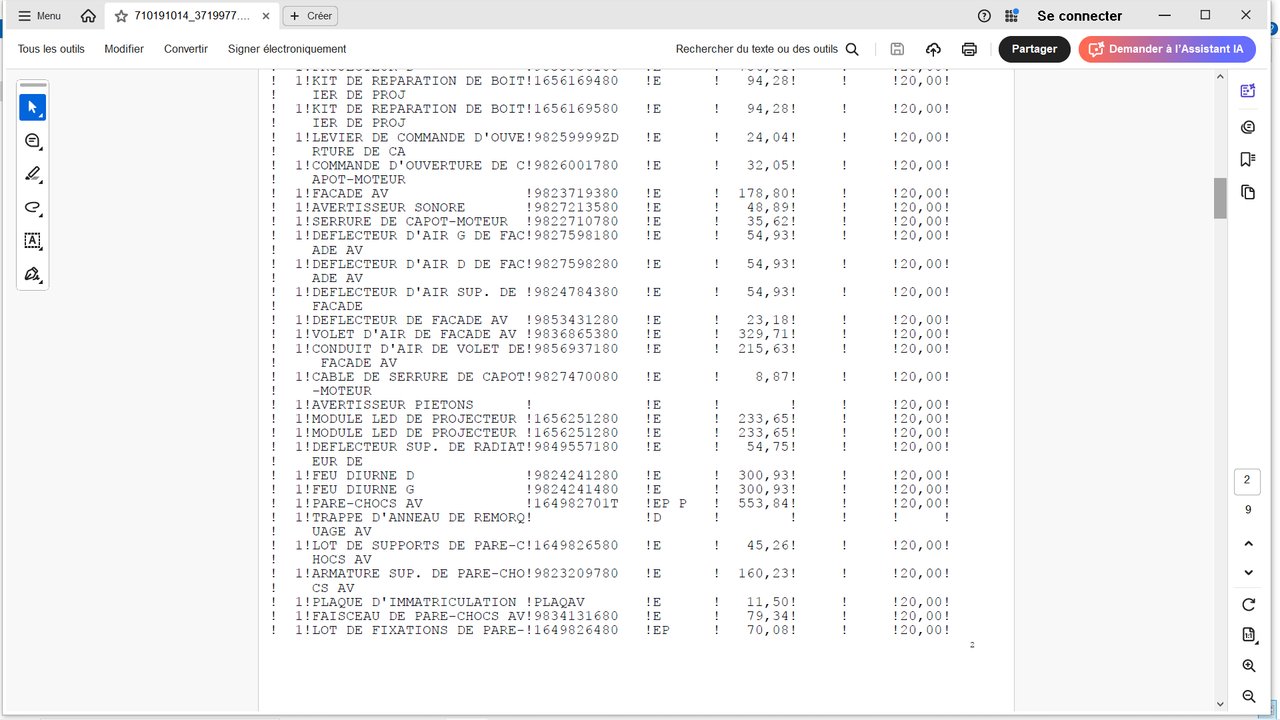This screenshot has width=1280, height=720.
Task: Open the AI assistant panel icon
Action: click(x=1247, y=92)
